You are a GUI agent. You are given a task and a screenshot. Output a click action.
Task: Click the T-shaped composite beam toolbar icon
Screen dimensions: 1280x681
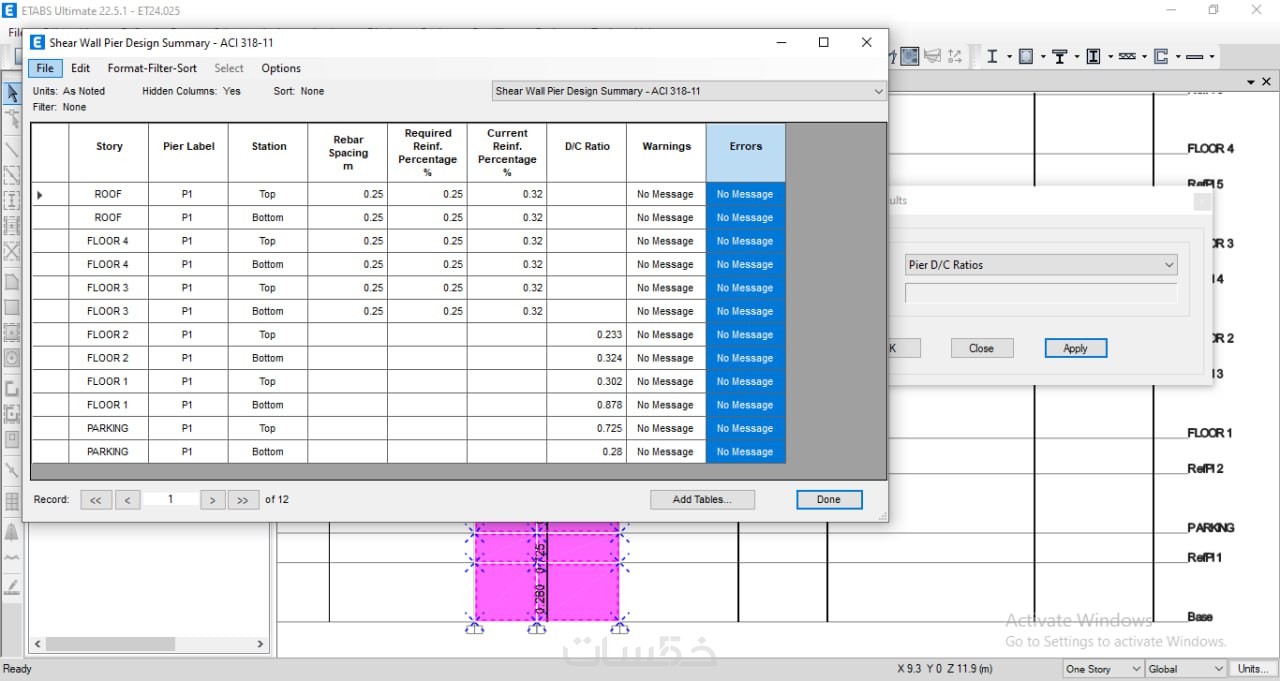tap(1059, 56)
